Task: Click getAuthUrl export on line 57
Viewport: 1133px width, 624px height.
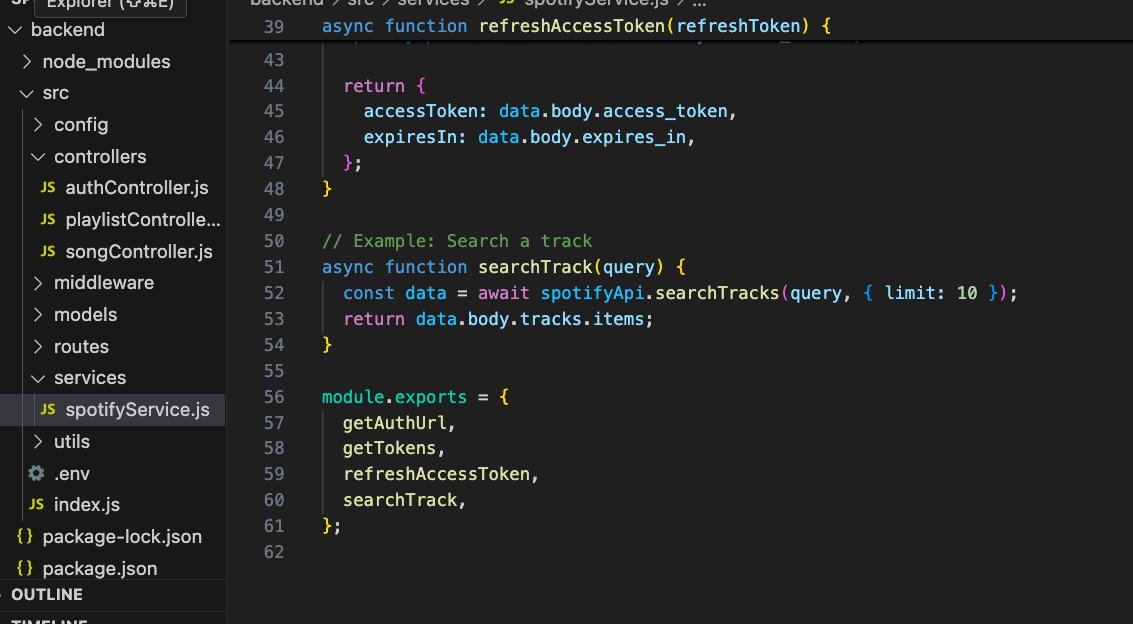Action: tap(395, 422)
